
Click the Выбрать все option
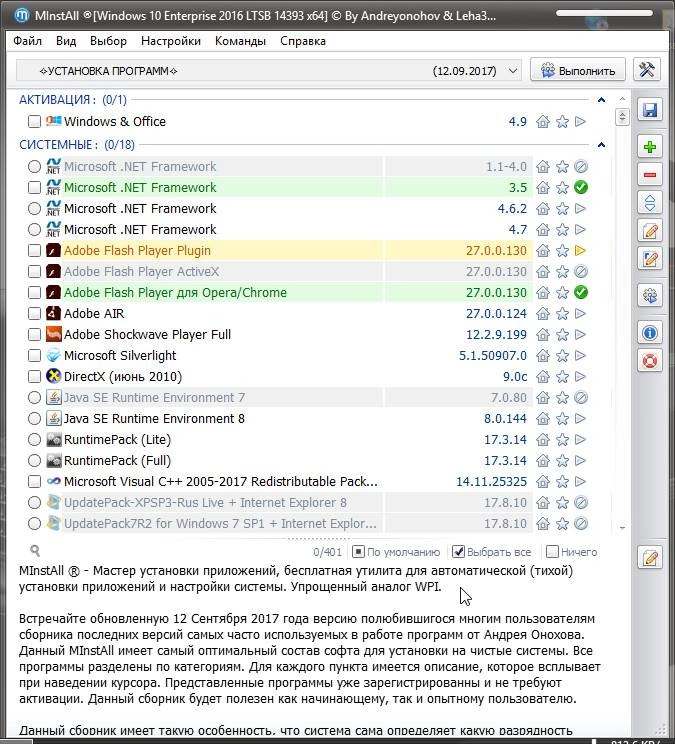[x=492, y=552]
